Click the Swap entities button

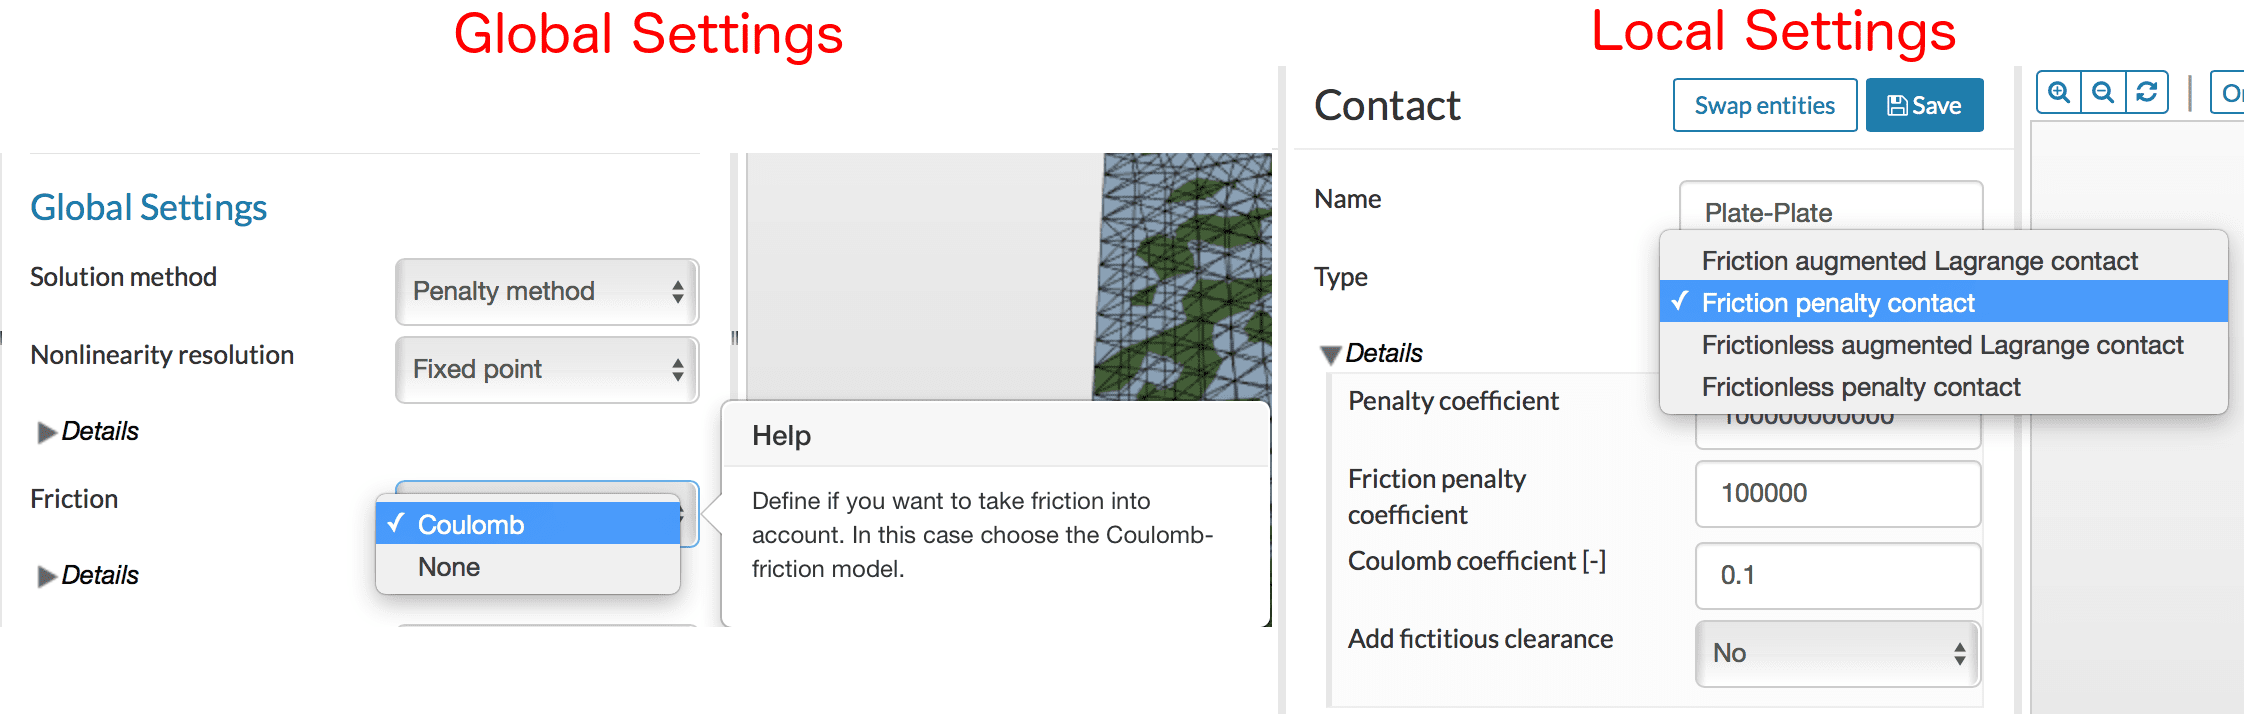[1764, 106]
